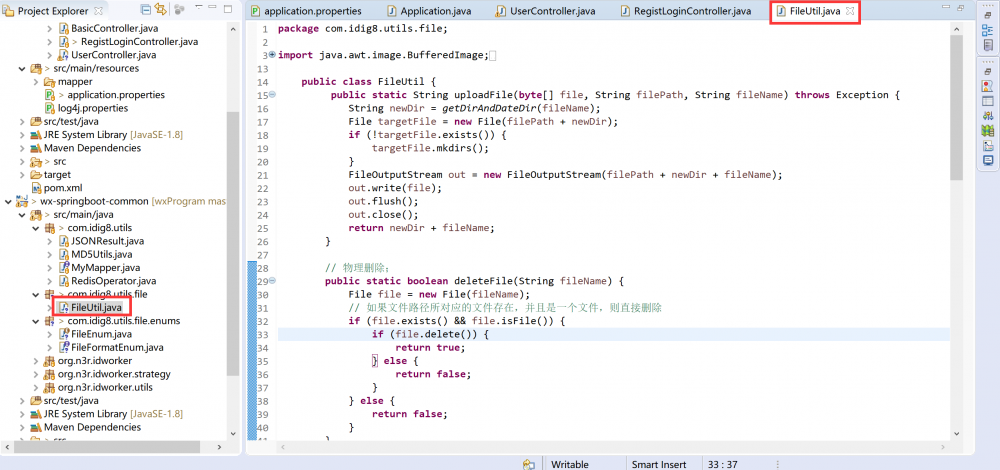Collapse uploadFile method fold at line 15
This screenshot has height=470, width=1000.
pyautogui.click(x=272, y=94)
